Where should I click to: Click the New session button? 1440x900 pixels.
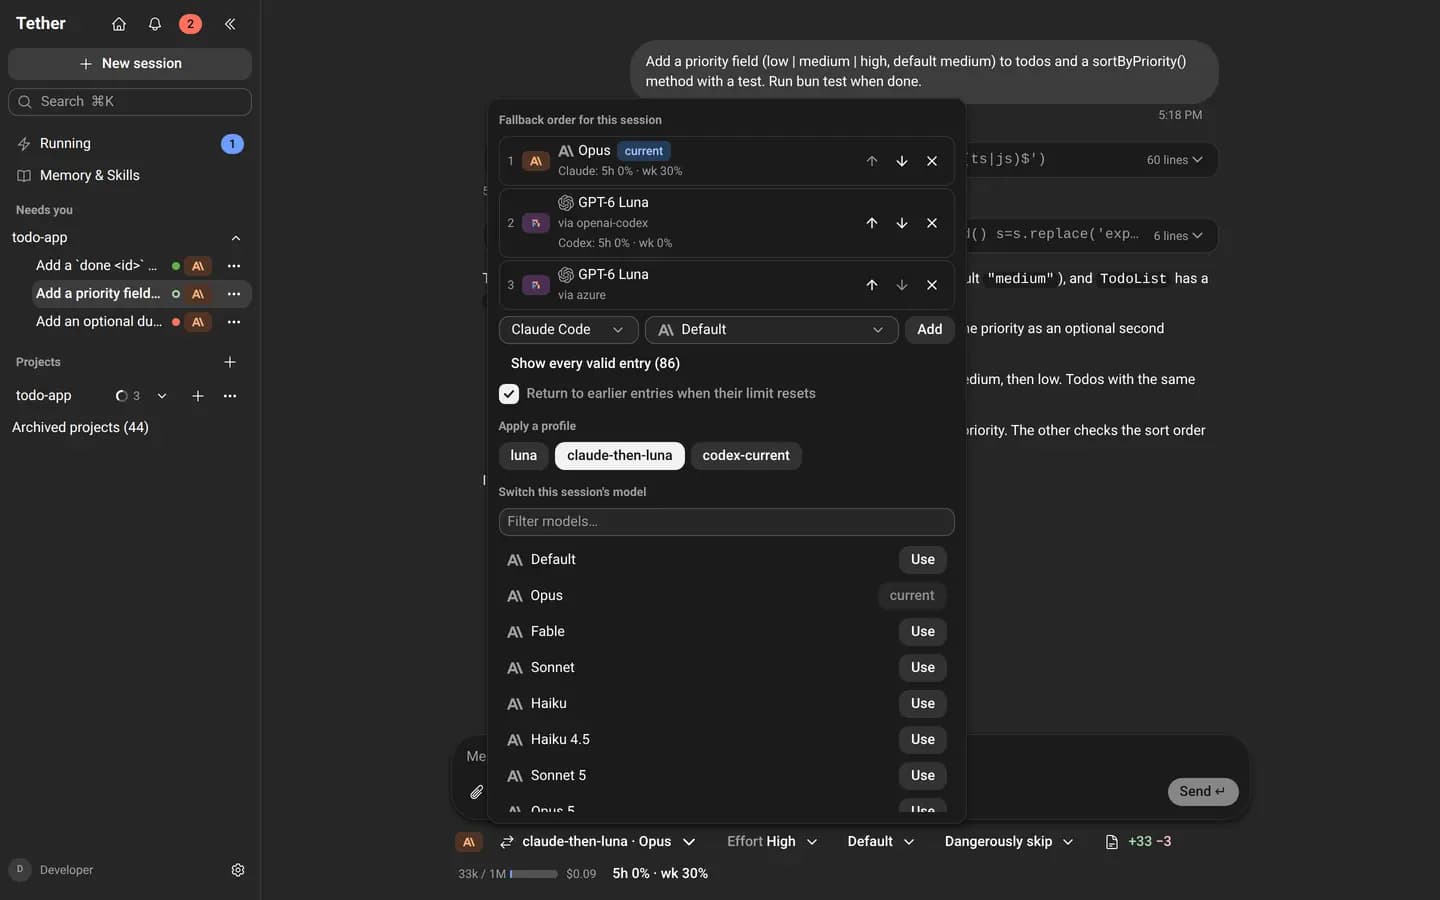tap(130, 64)
